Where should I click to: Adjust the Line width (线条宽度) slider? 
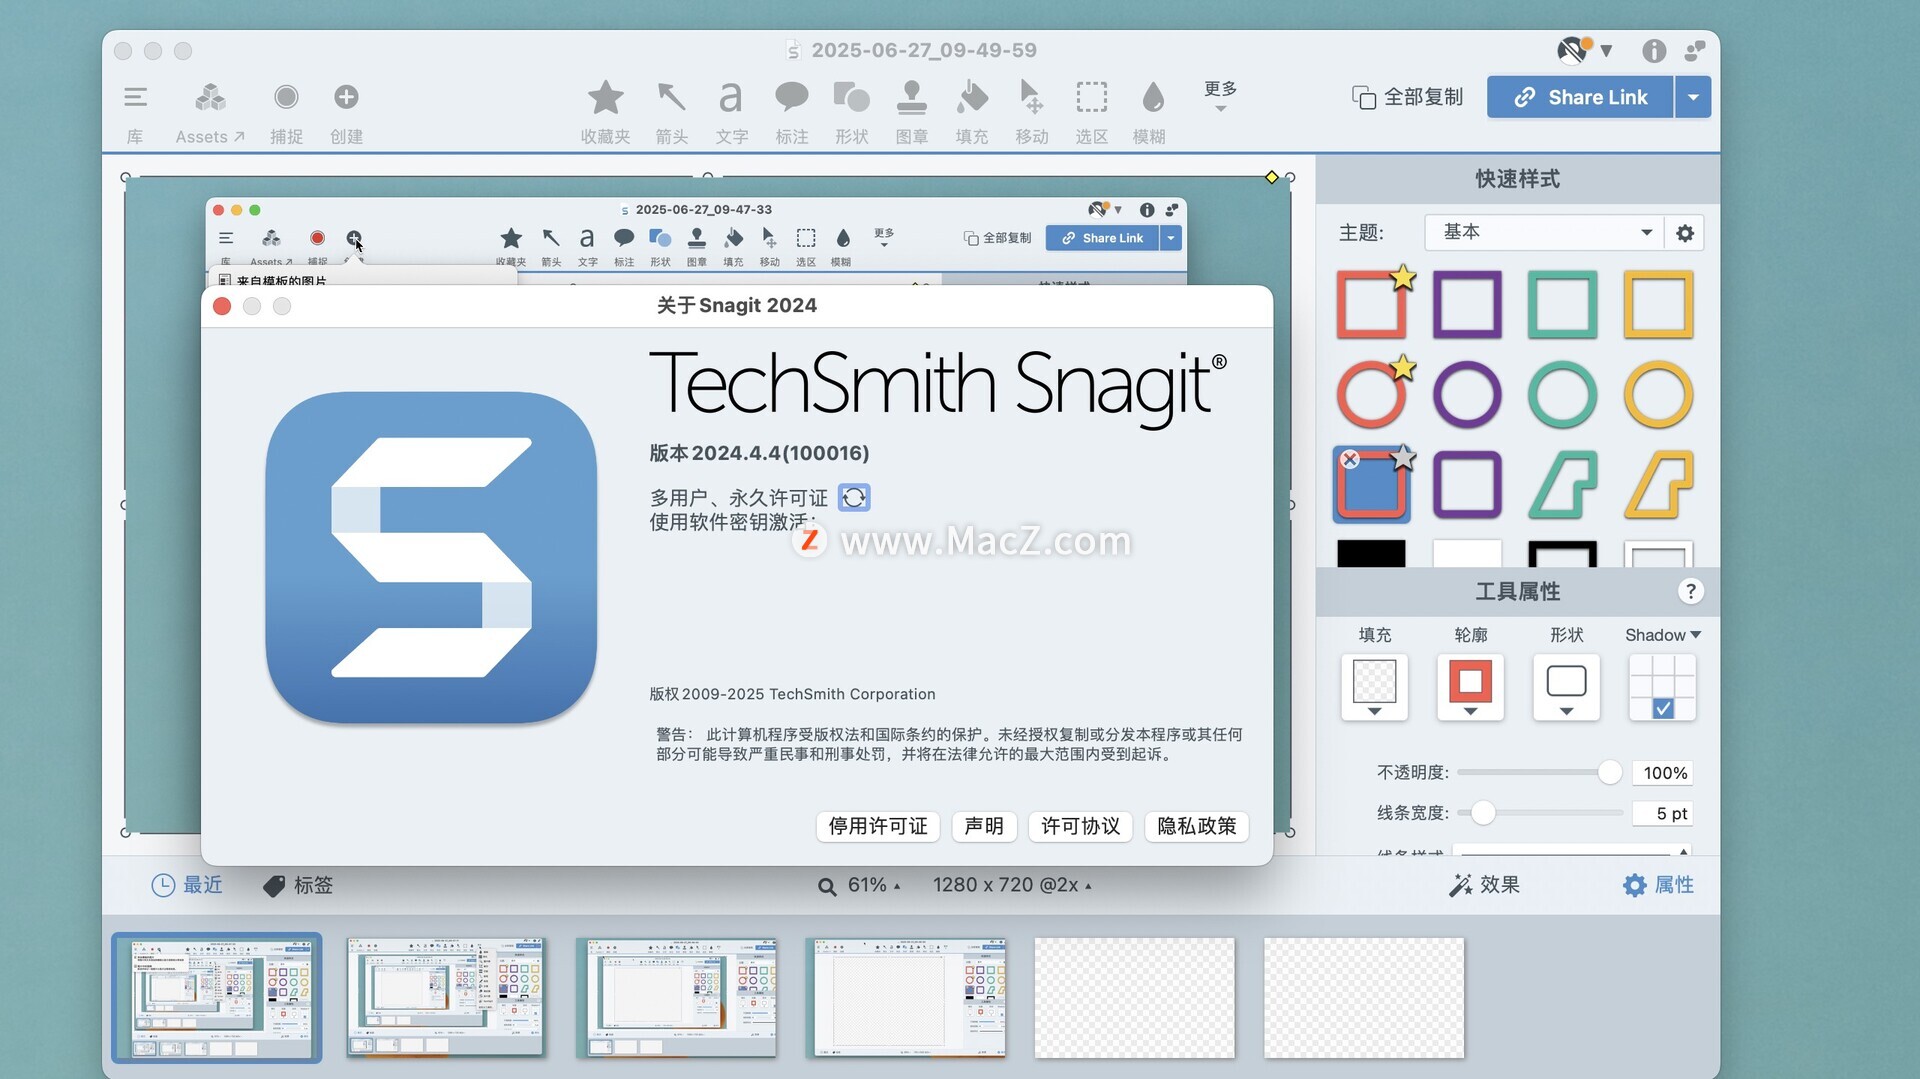click(x=1483, y=813)
